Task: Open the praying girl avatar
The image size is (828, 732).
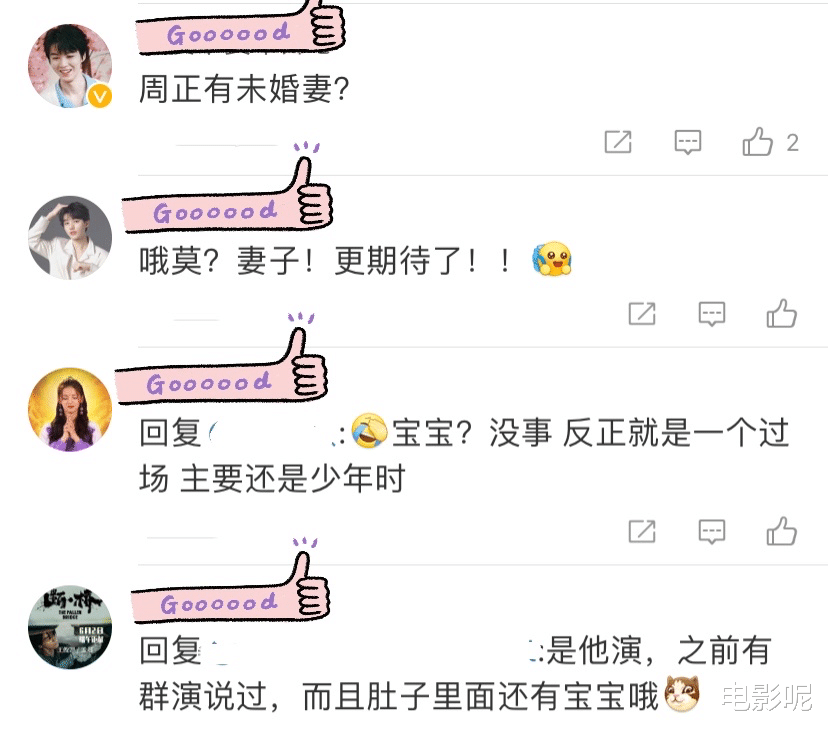Action: click(x=70, y=410)
